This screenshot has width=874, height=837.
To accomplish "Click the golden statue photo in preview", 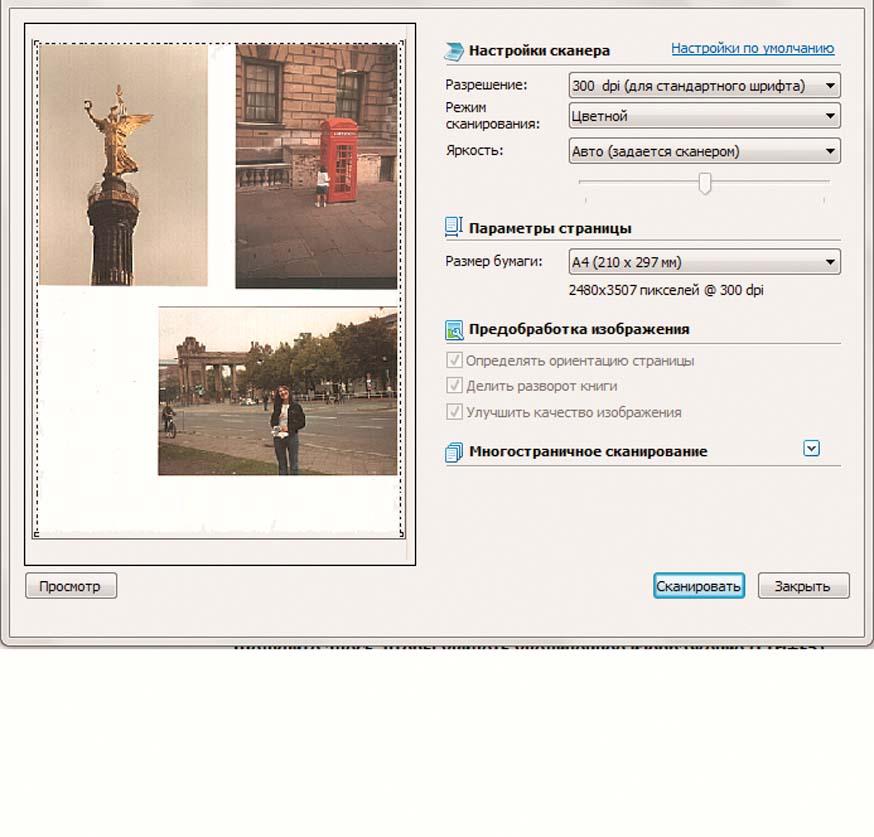I will [x=122, y=165].
